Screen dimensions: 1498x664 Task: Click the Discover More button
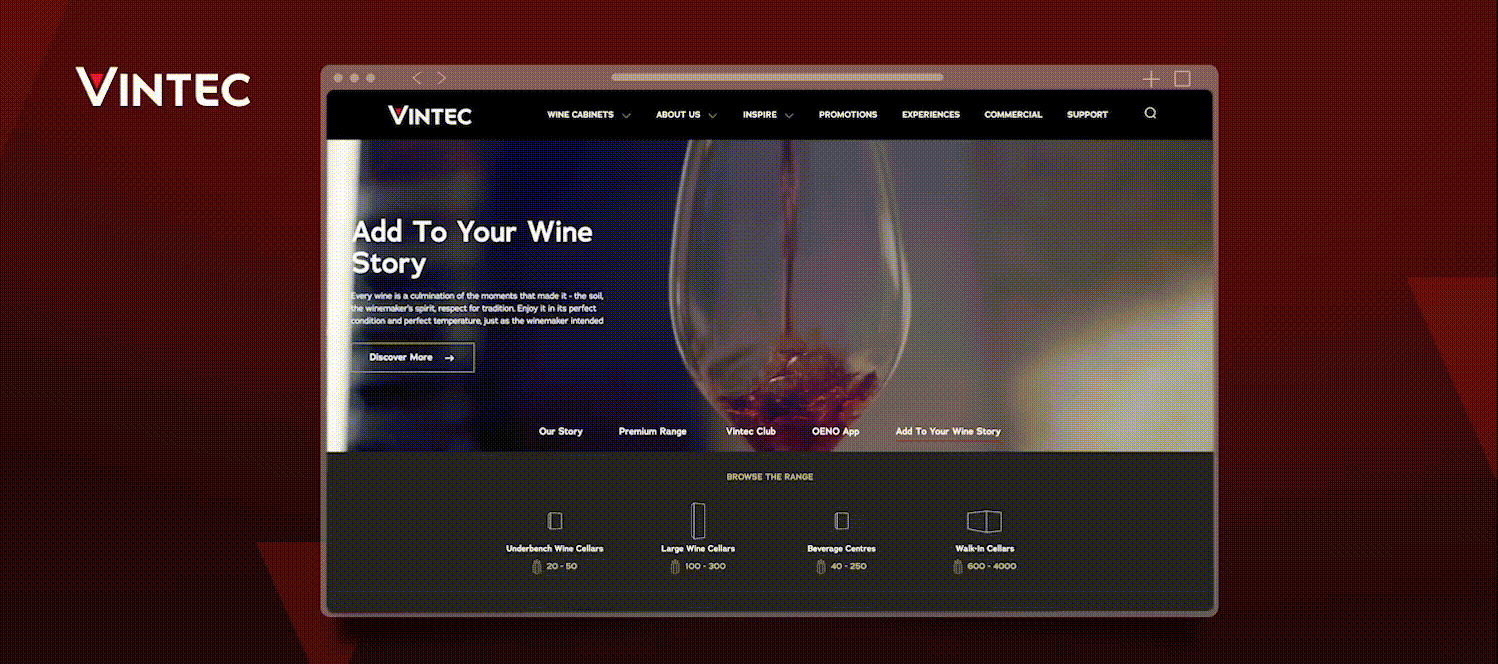click(412, 357)
